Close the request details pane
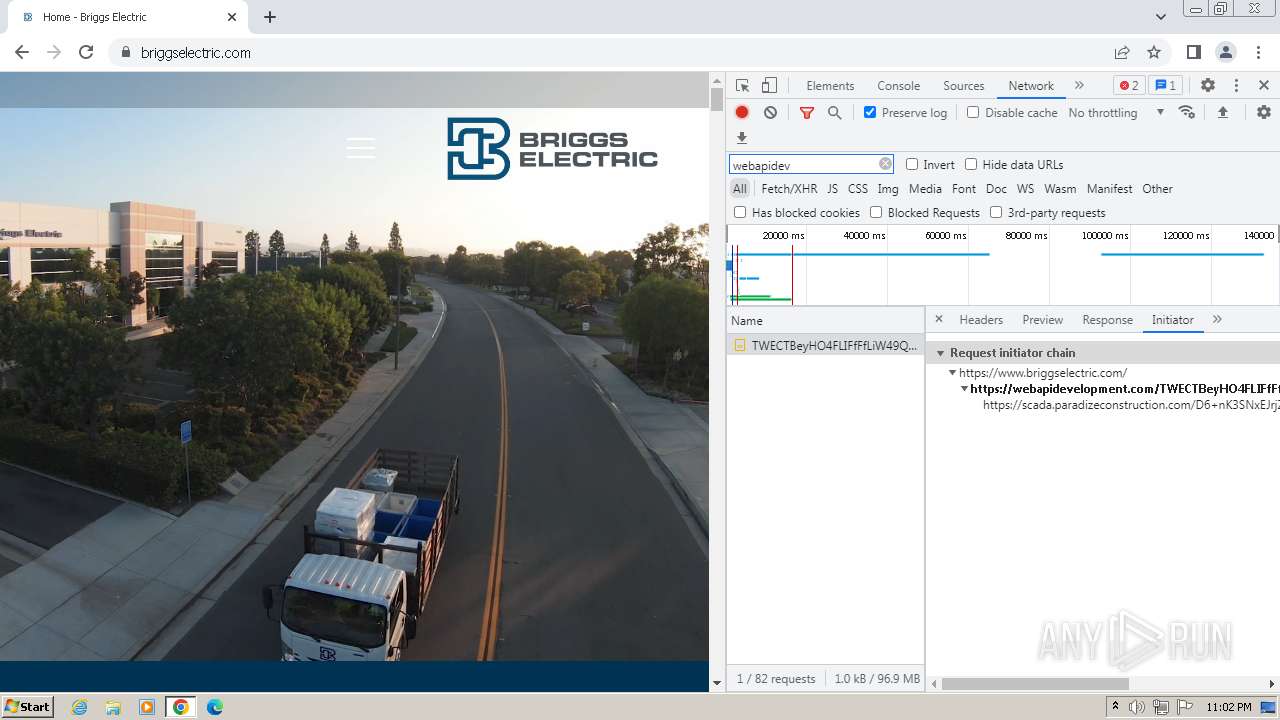1280x720 pixels. click(x=938, y=319)
